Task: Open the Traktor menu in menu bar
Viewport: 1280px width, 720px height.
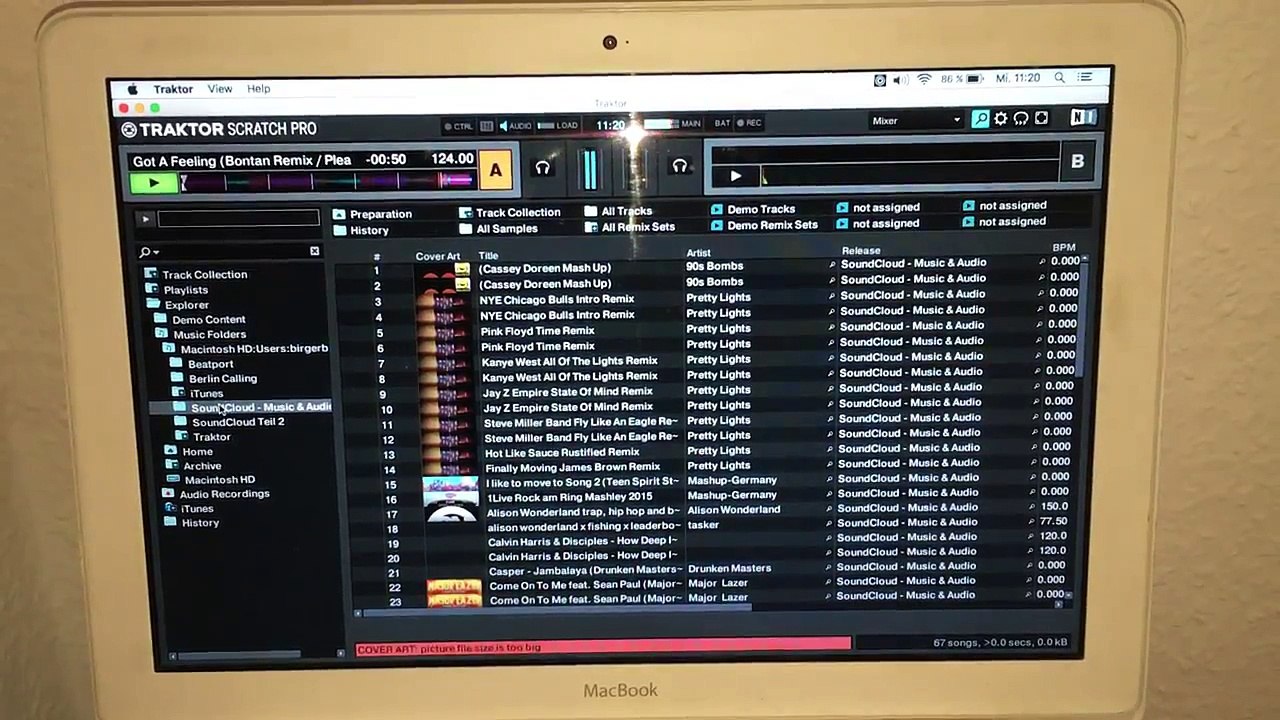Action: tap(173, 89)
